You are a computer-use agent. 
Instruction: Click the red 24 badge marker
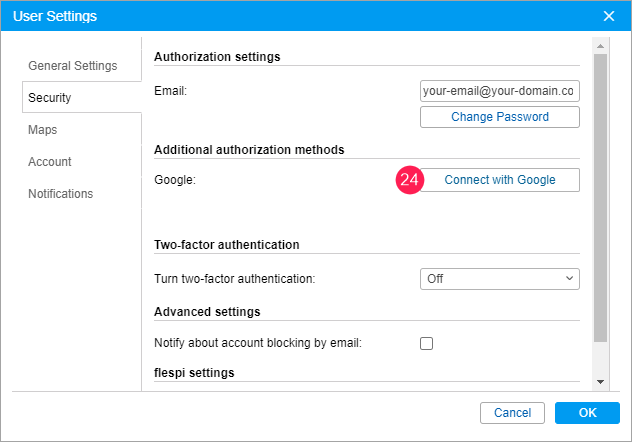[410, 180]
